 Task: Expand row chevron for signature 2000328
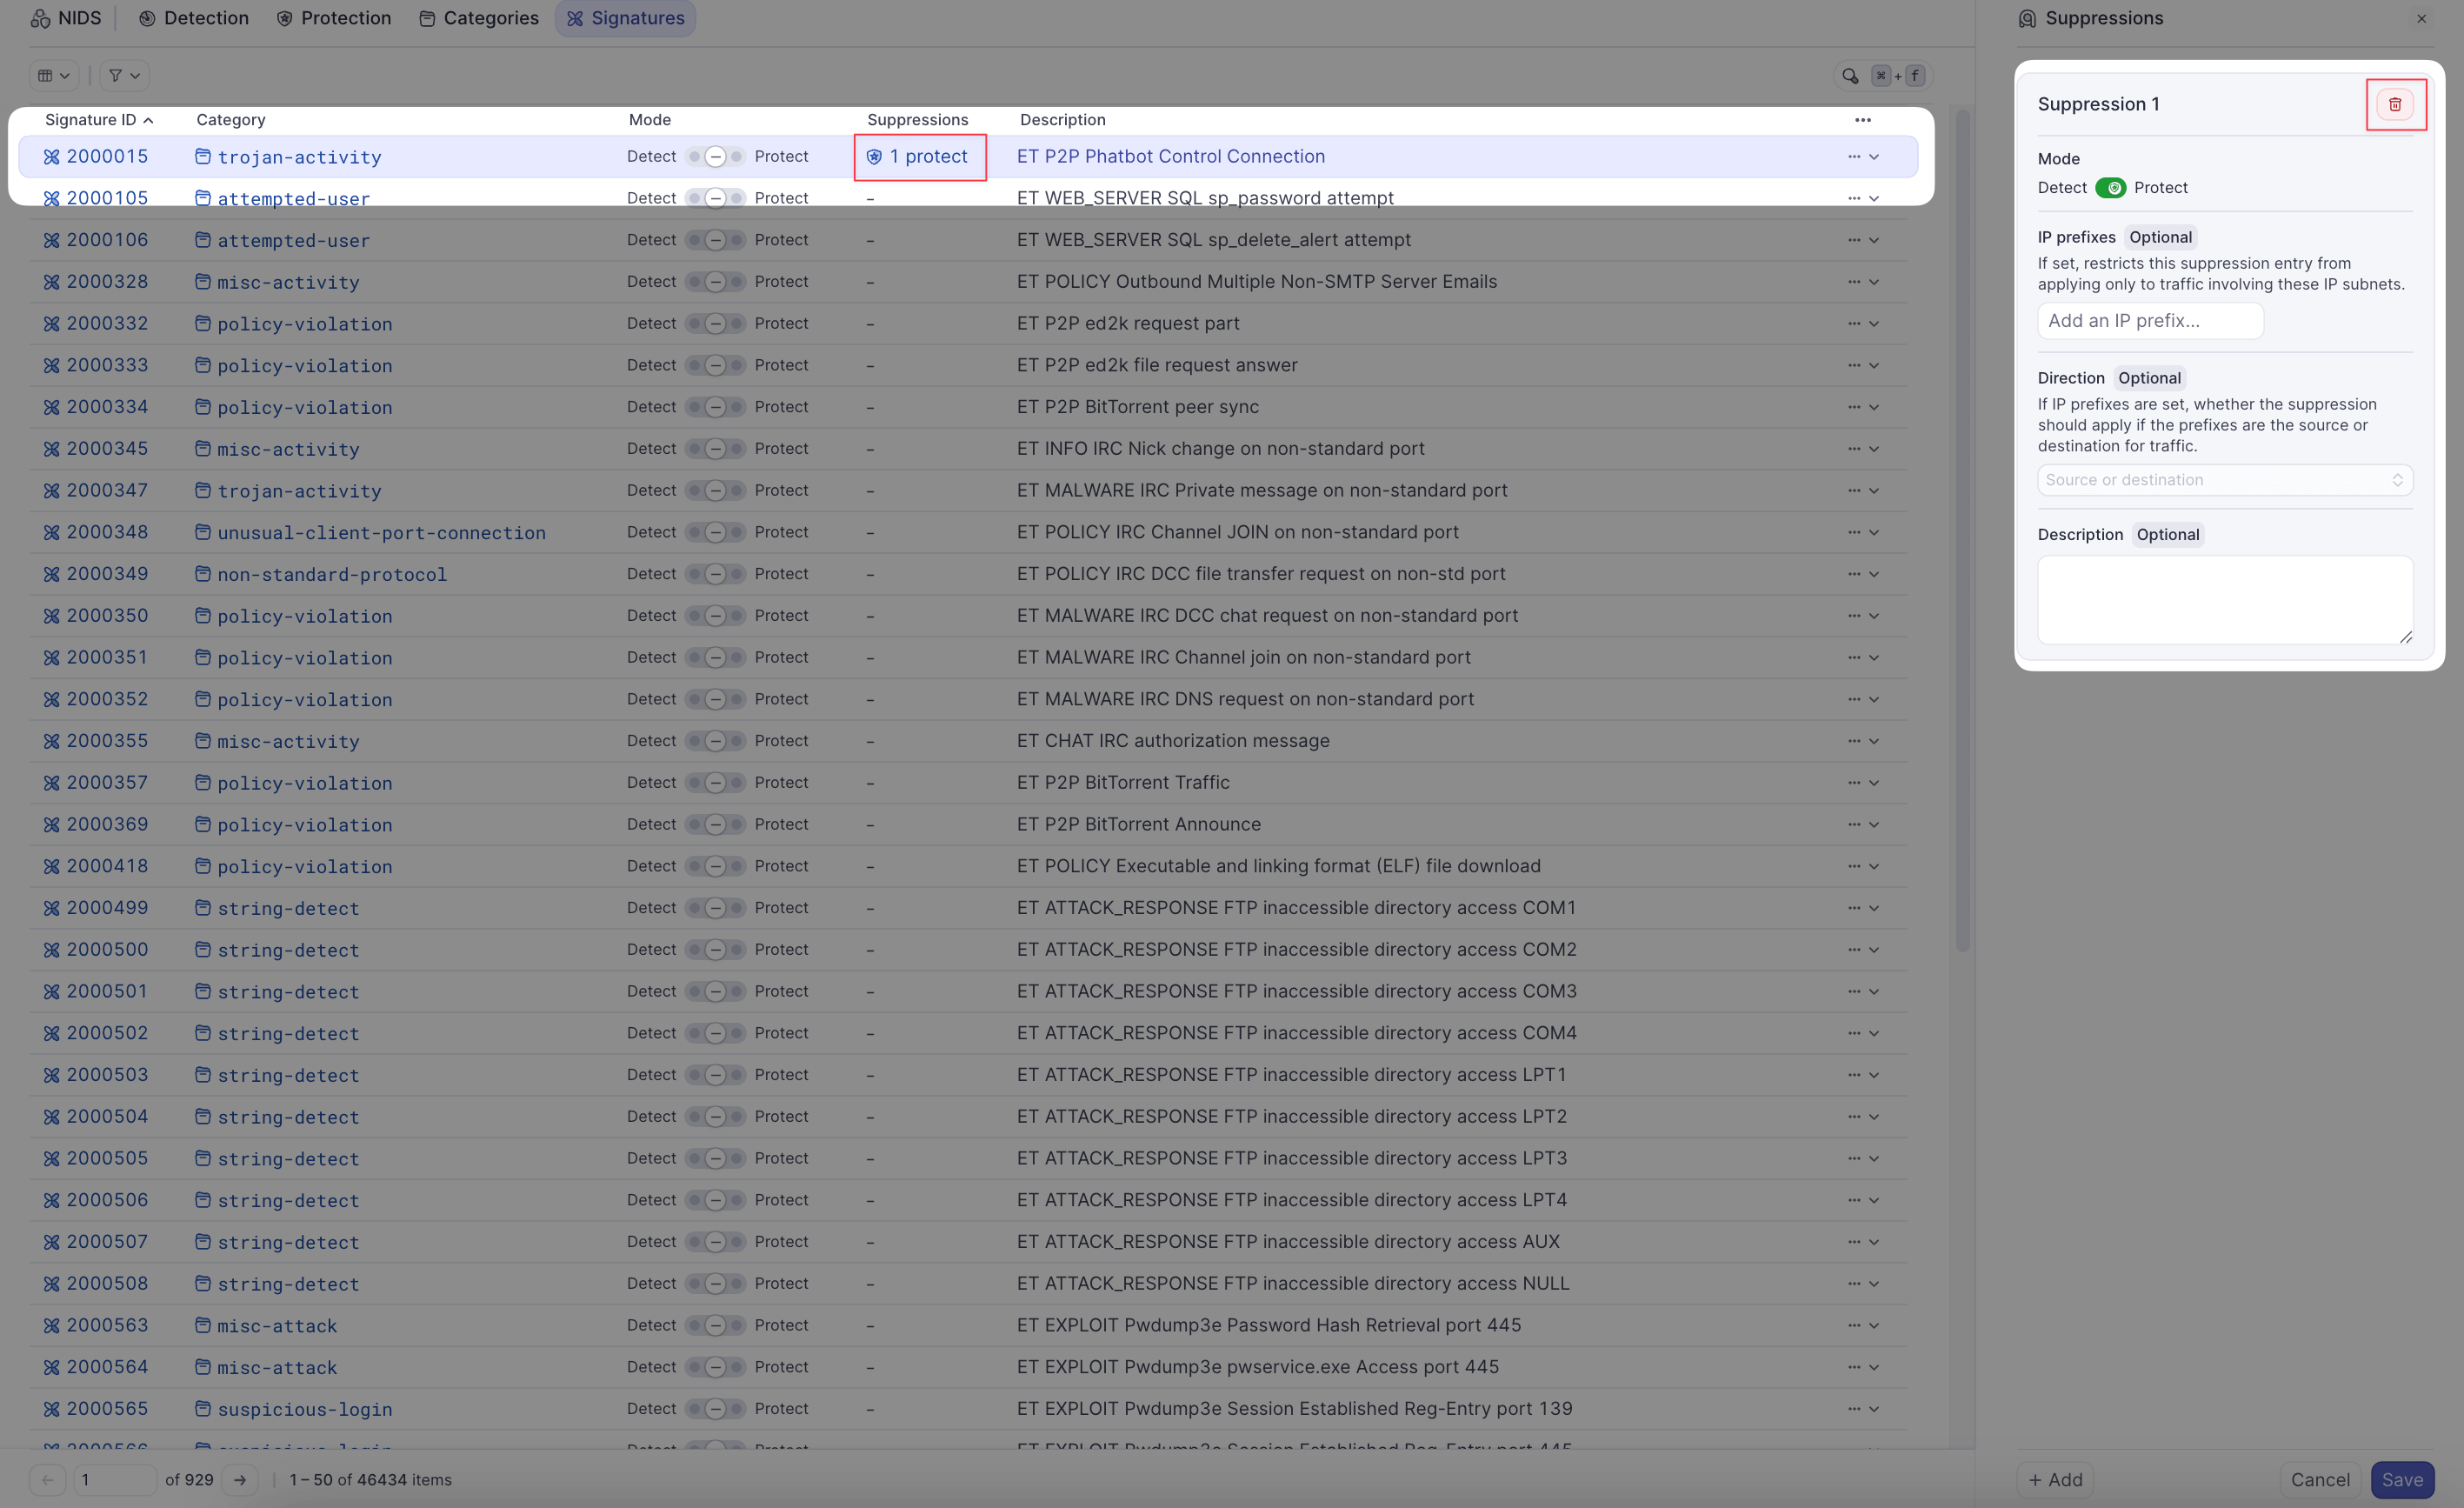pos(1874,282)
